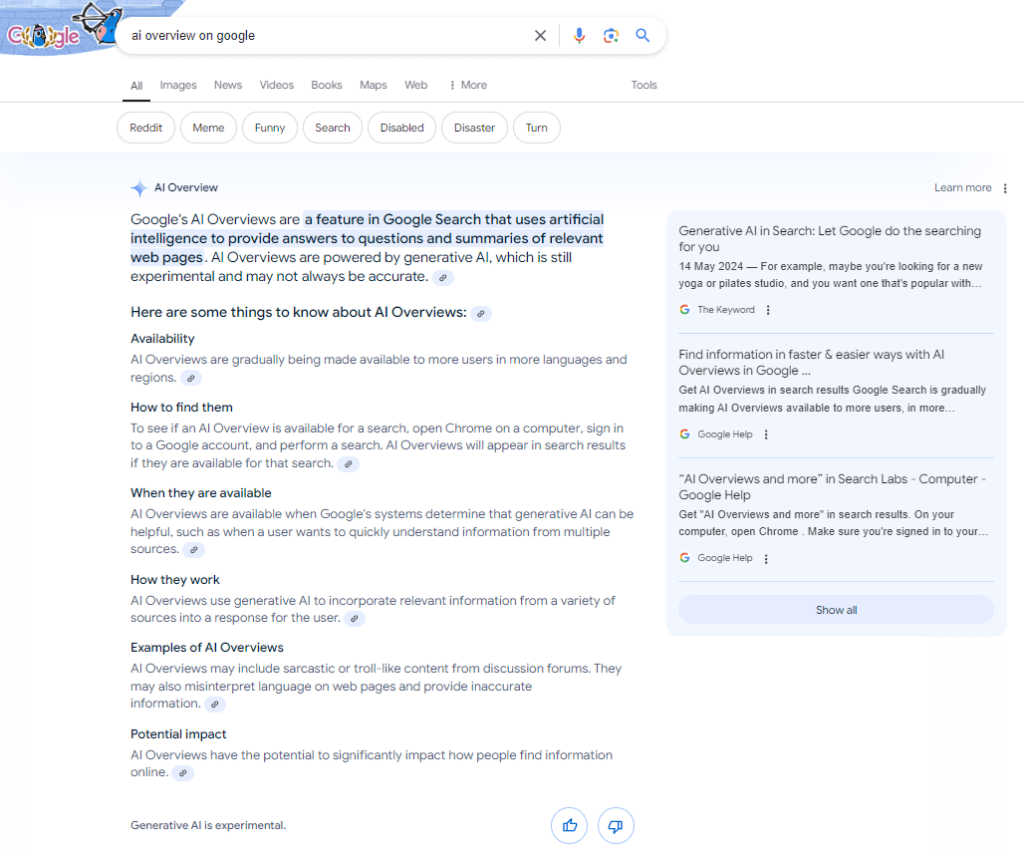1024x856 pixels.
Task: Select the Meme filter chip
Action: [208, 128]
